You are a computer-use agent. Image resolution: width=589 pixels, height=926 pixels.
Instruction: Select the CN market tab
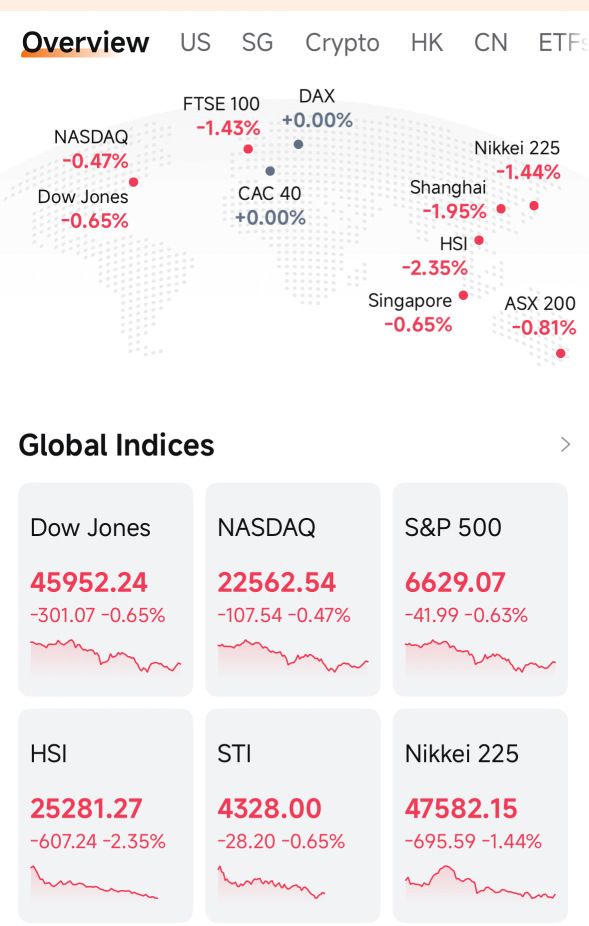click(x=490, y=43)
